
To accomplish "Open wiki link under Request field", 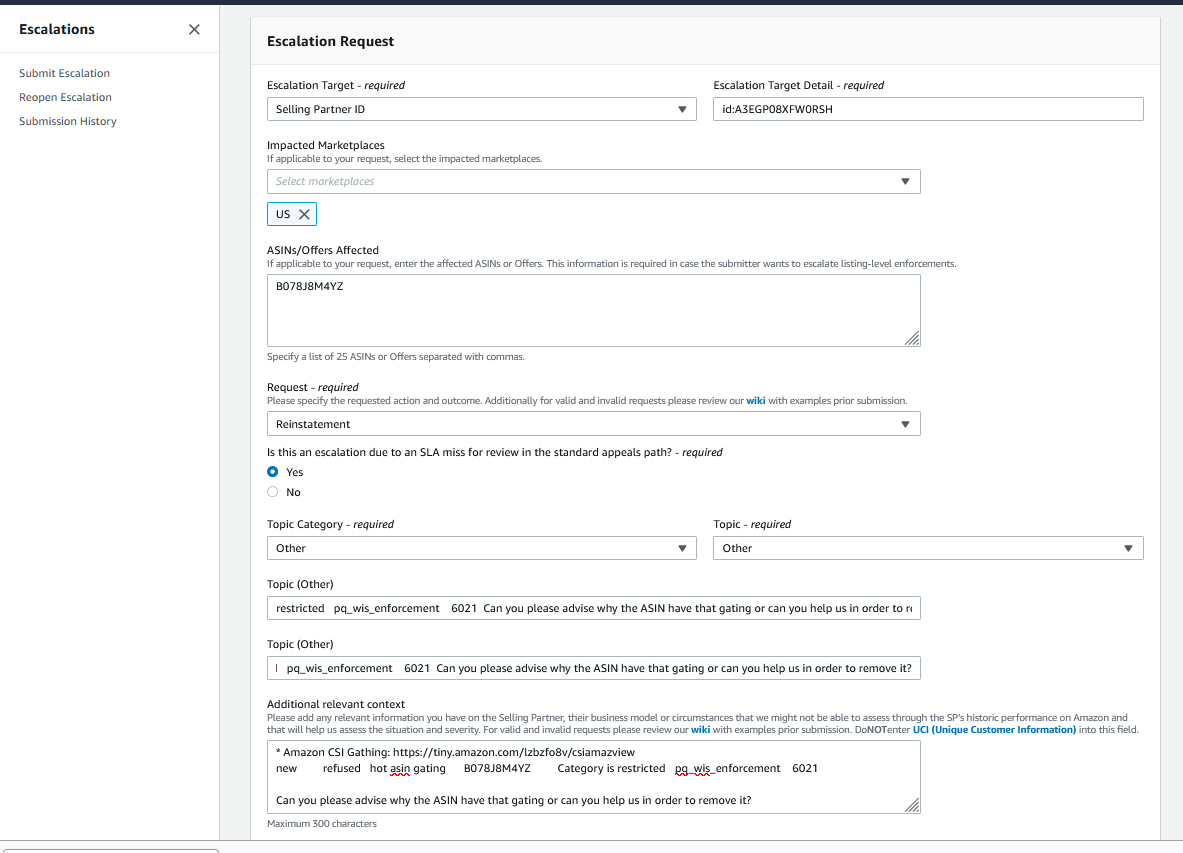I will coord(755,401).
